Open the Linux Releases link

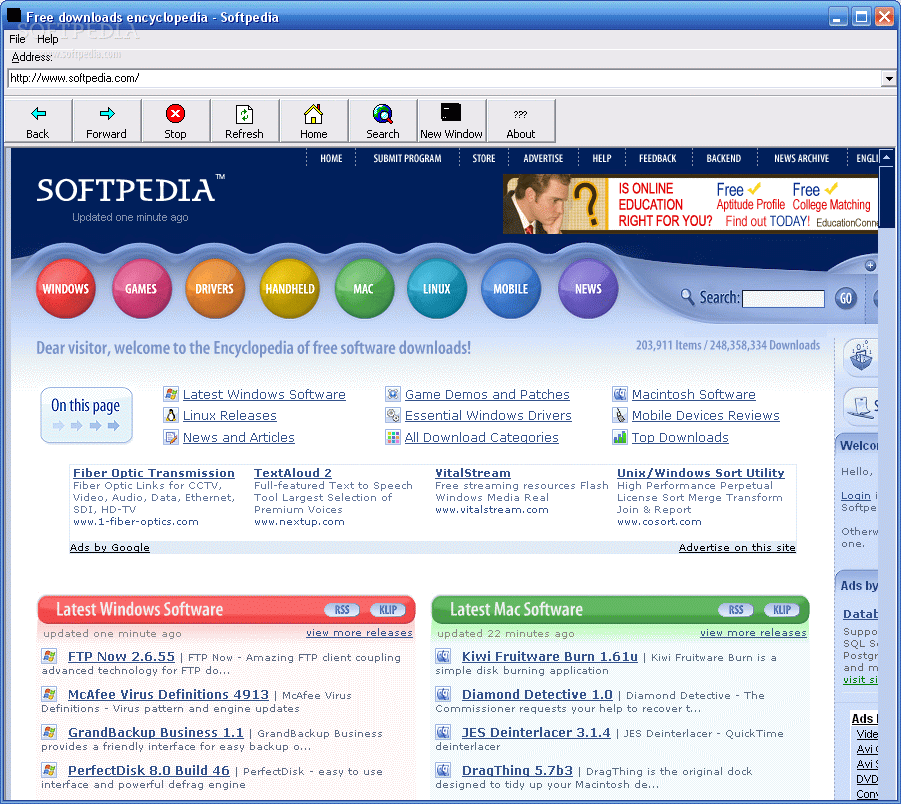230,416
